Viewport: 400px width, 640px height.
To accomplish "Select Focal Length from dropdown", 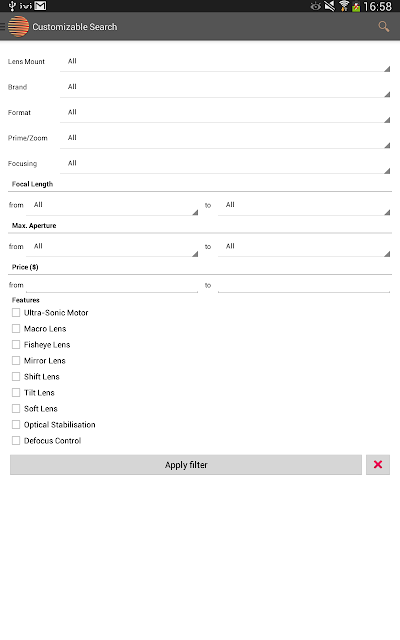I will [112, 205].
